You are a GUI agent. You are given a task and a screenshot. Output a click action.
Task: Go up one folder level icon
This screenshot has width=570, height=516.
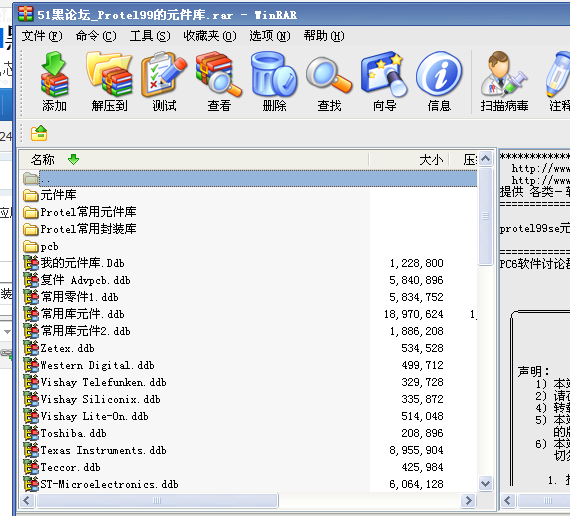pos(39,133)
